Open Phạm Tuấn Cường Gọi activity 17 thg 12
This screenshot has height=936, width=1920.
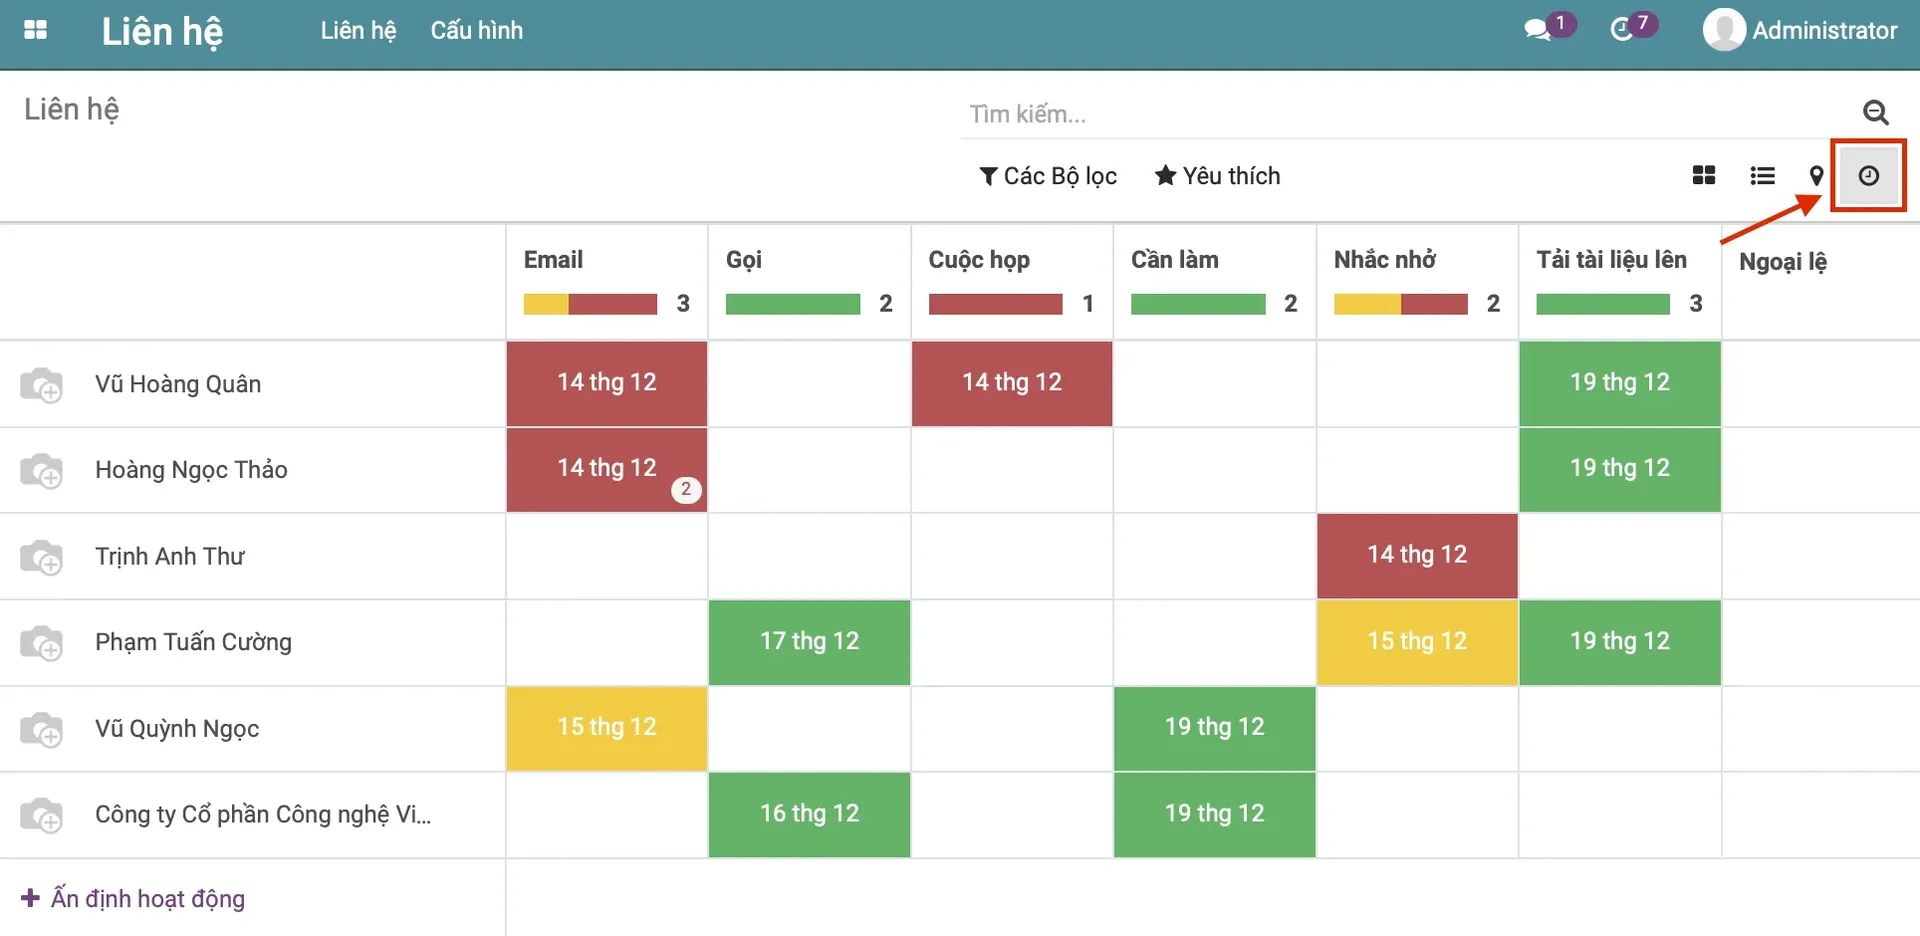tap(809, 643)
